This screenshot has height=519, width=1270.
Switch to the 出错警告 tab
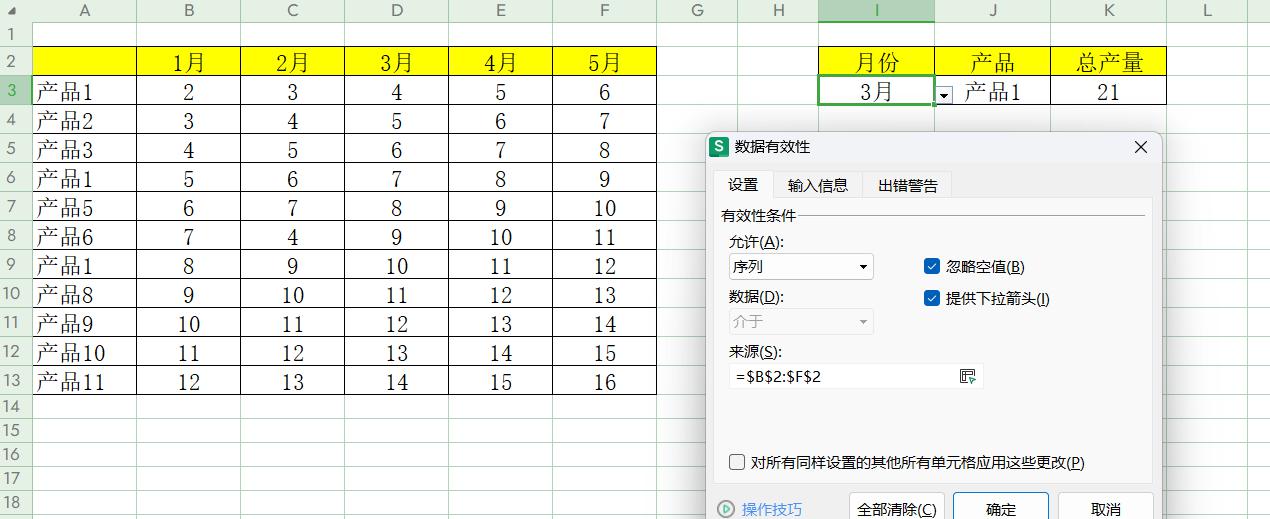[x=908, y=185]
